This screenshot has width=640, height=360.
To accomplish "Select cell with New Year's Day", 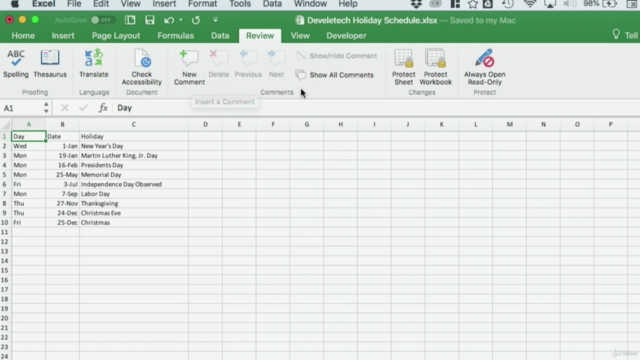I will point(134,146).
